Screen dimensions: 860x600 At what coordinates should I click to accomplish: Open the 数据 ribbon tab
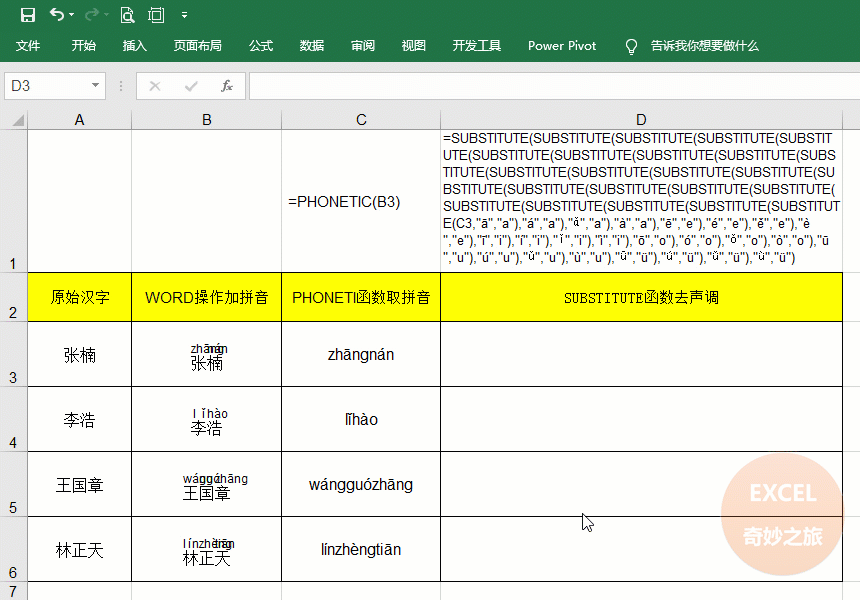click(x=312, y=46)
